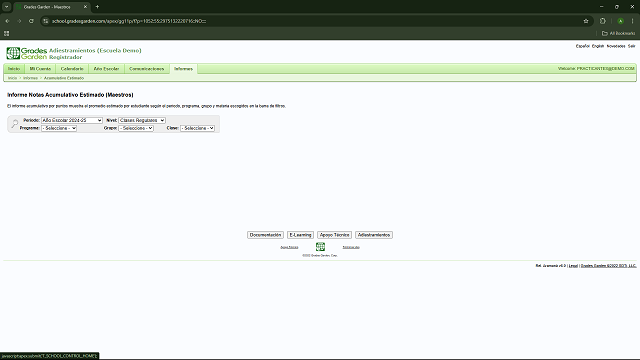
Task: Click the Welcome PRACTICANTES@DEMO.COM text
Action: (596, 69)
